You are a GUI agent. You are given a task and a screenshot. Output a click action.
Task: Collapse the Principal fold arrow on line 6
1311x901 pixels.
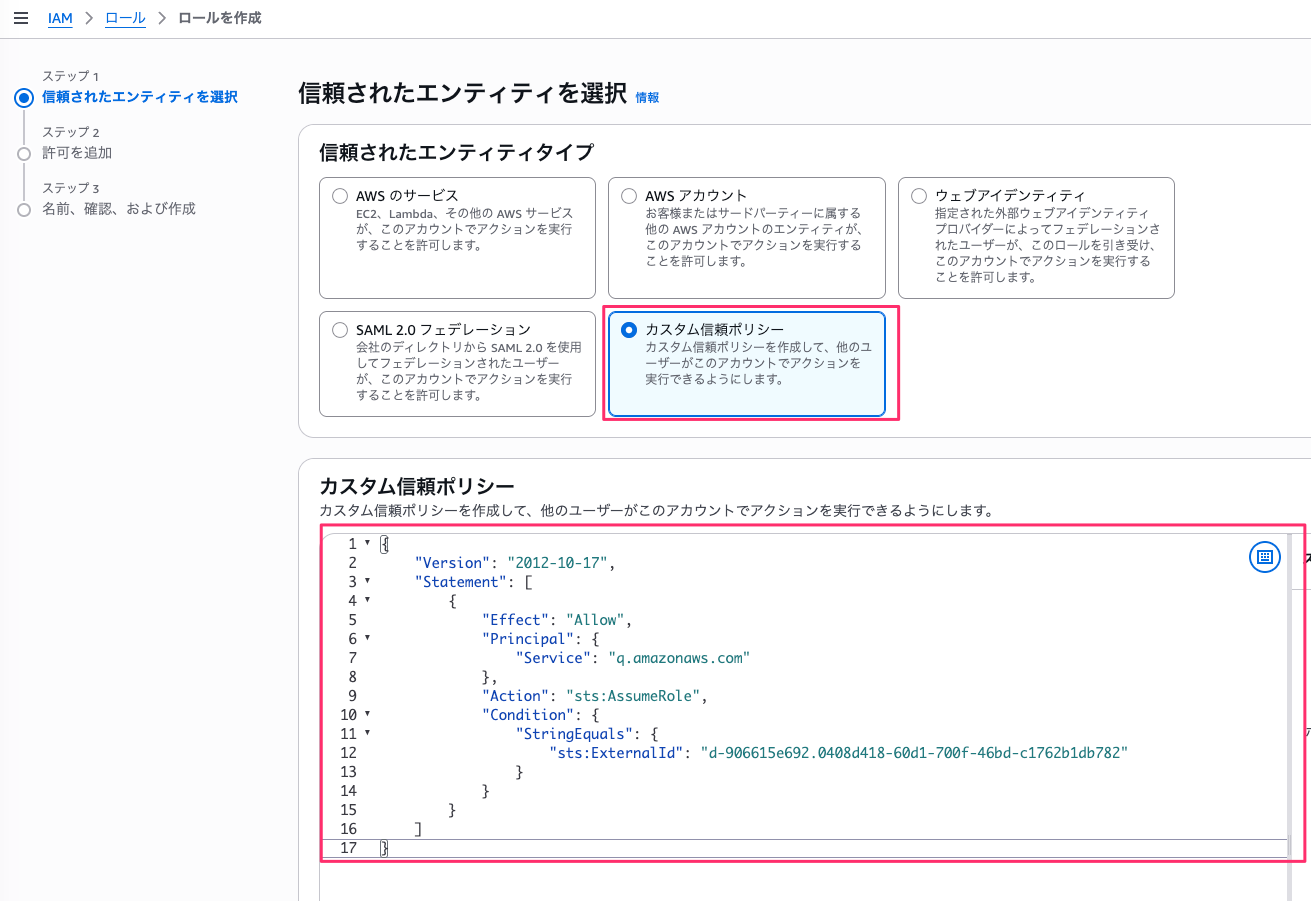[367, 638]
